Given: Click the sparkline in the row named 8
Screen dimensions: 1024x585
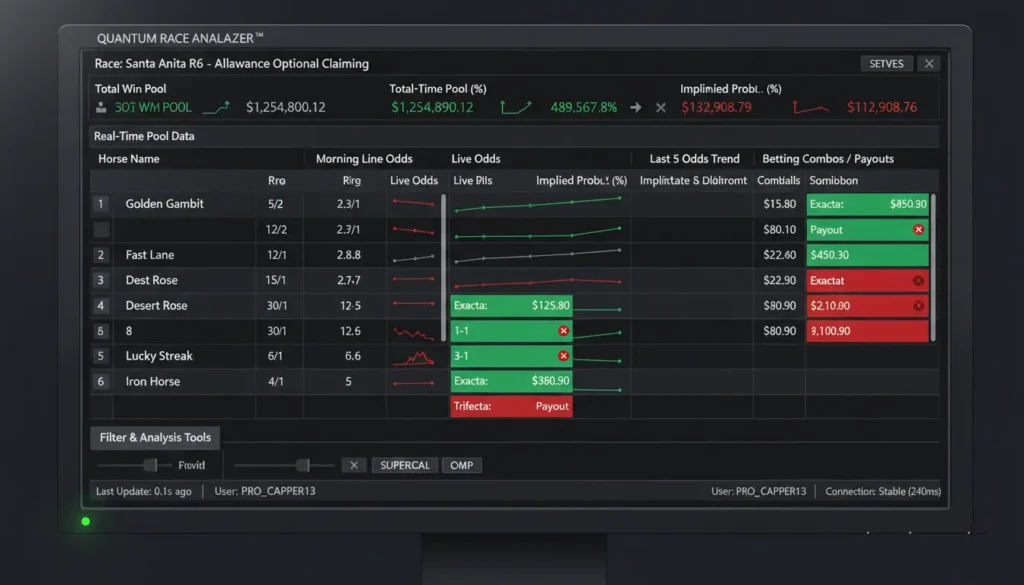Looking at the screenshot, I should tap(413, 334).
